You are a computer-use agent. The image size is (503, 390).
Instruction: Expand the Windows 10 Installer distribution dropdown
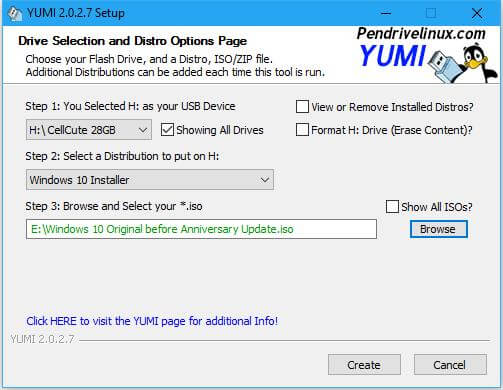click(x=150, y=180)
